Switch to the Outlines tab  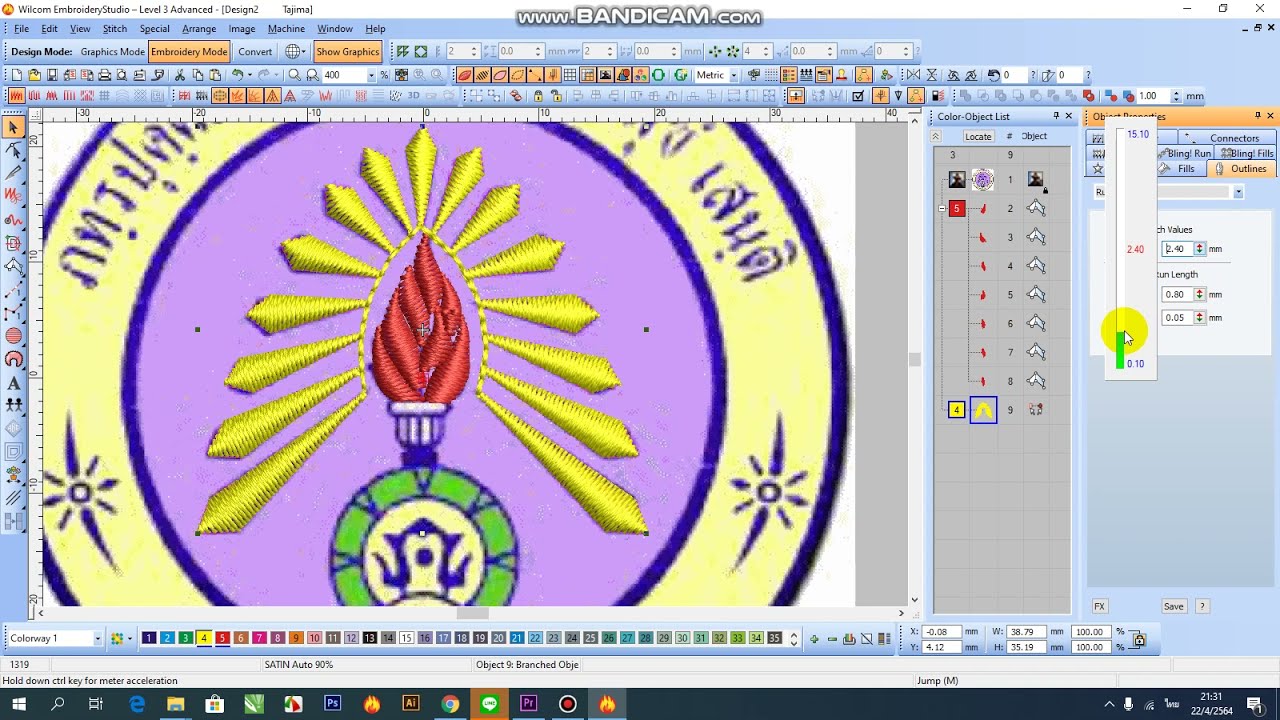[x=1240, y=169]
